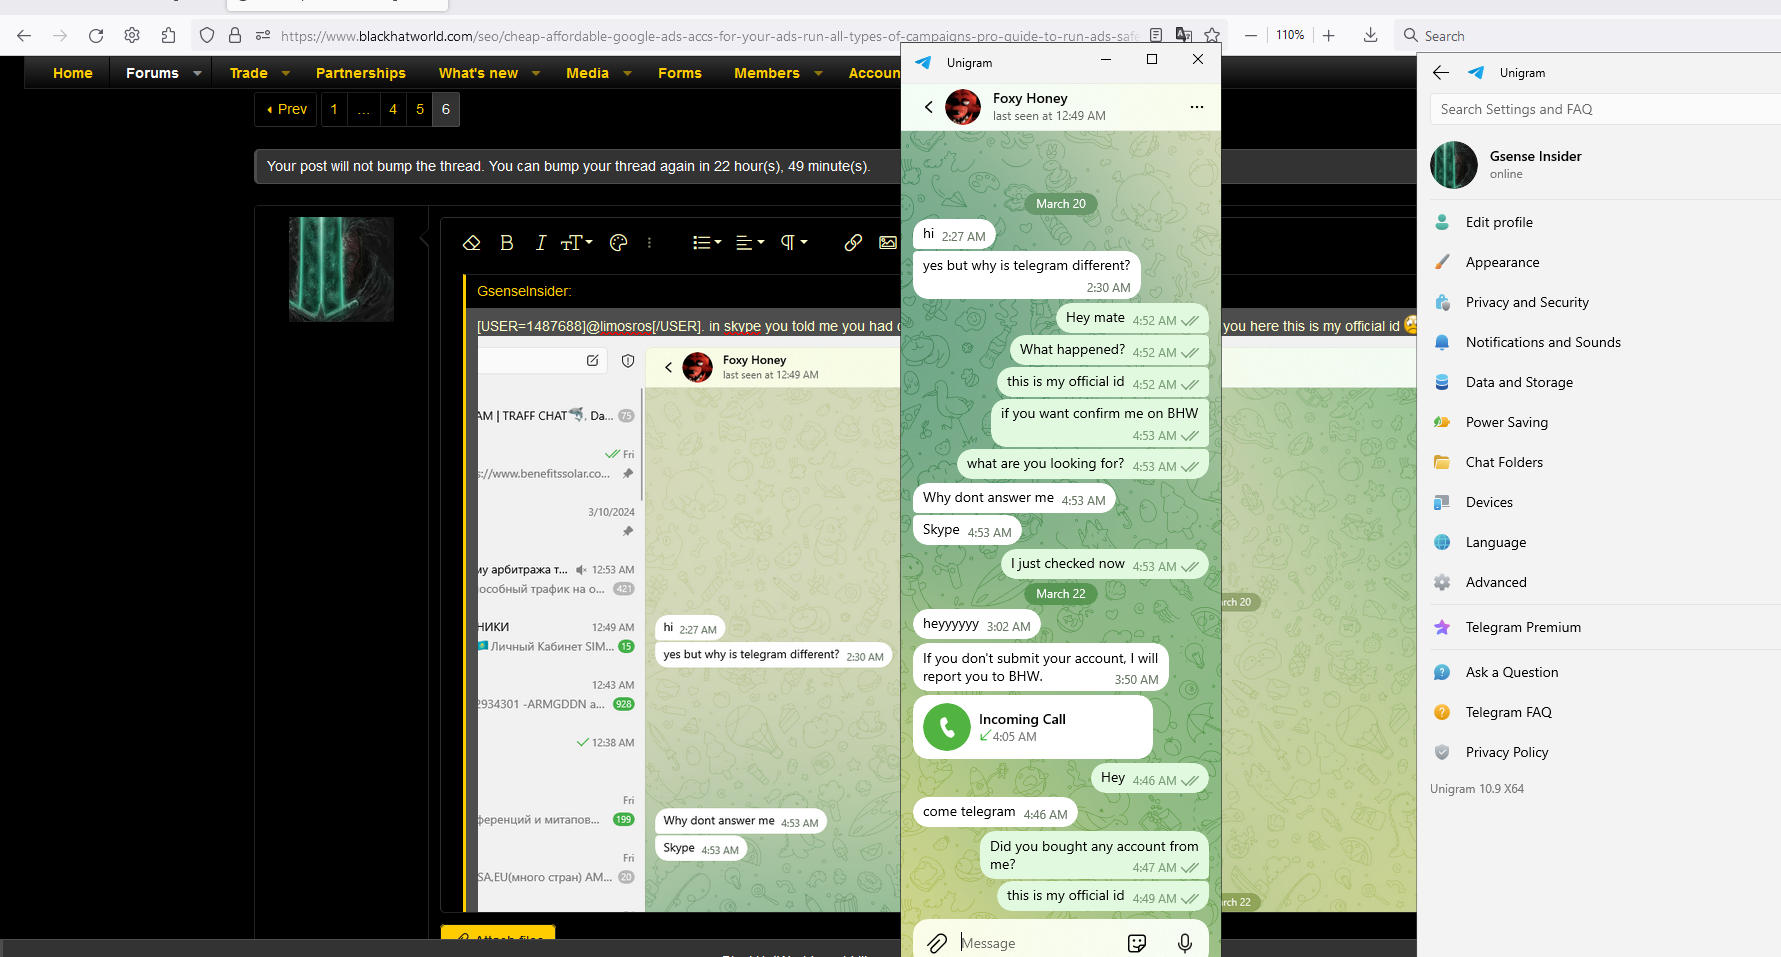The image size is (1781, 957).
Task: Open Foxy Honey chat more options
Action: pos(1197,106)
